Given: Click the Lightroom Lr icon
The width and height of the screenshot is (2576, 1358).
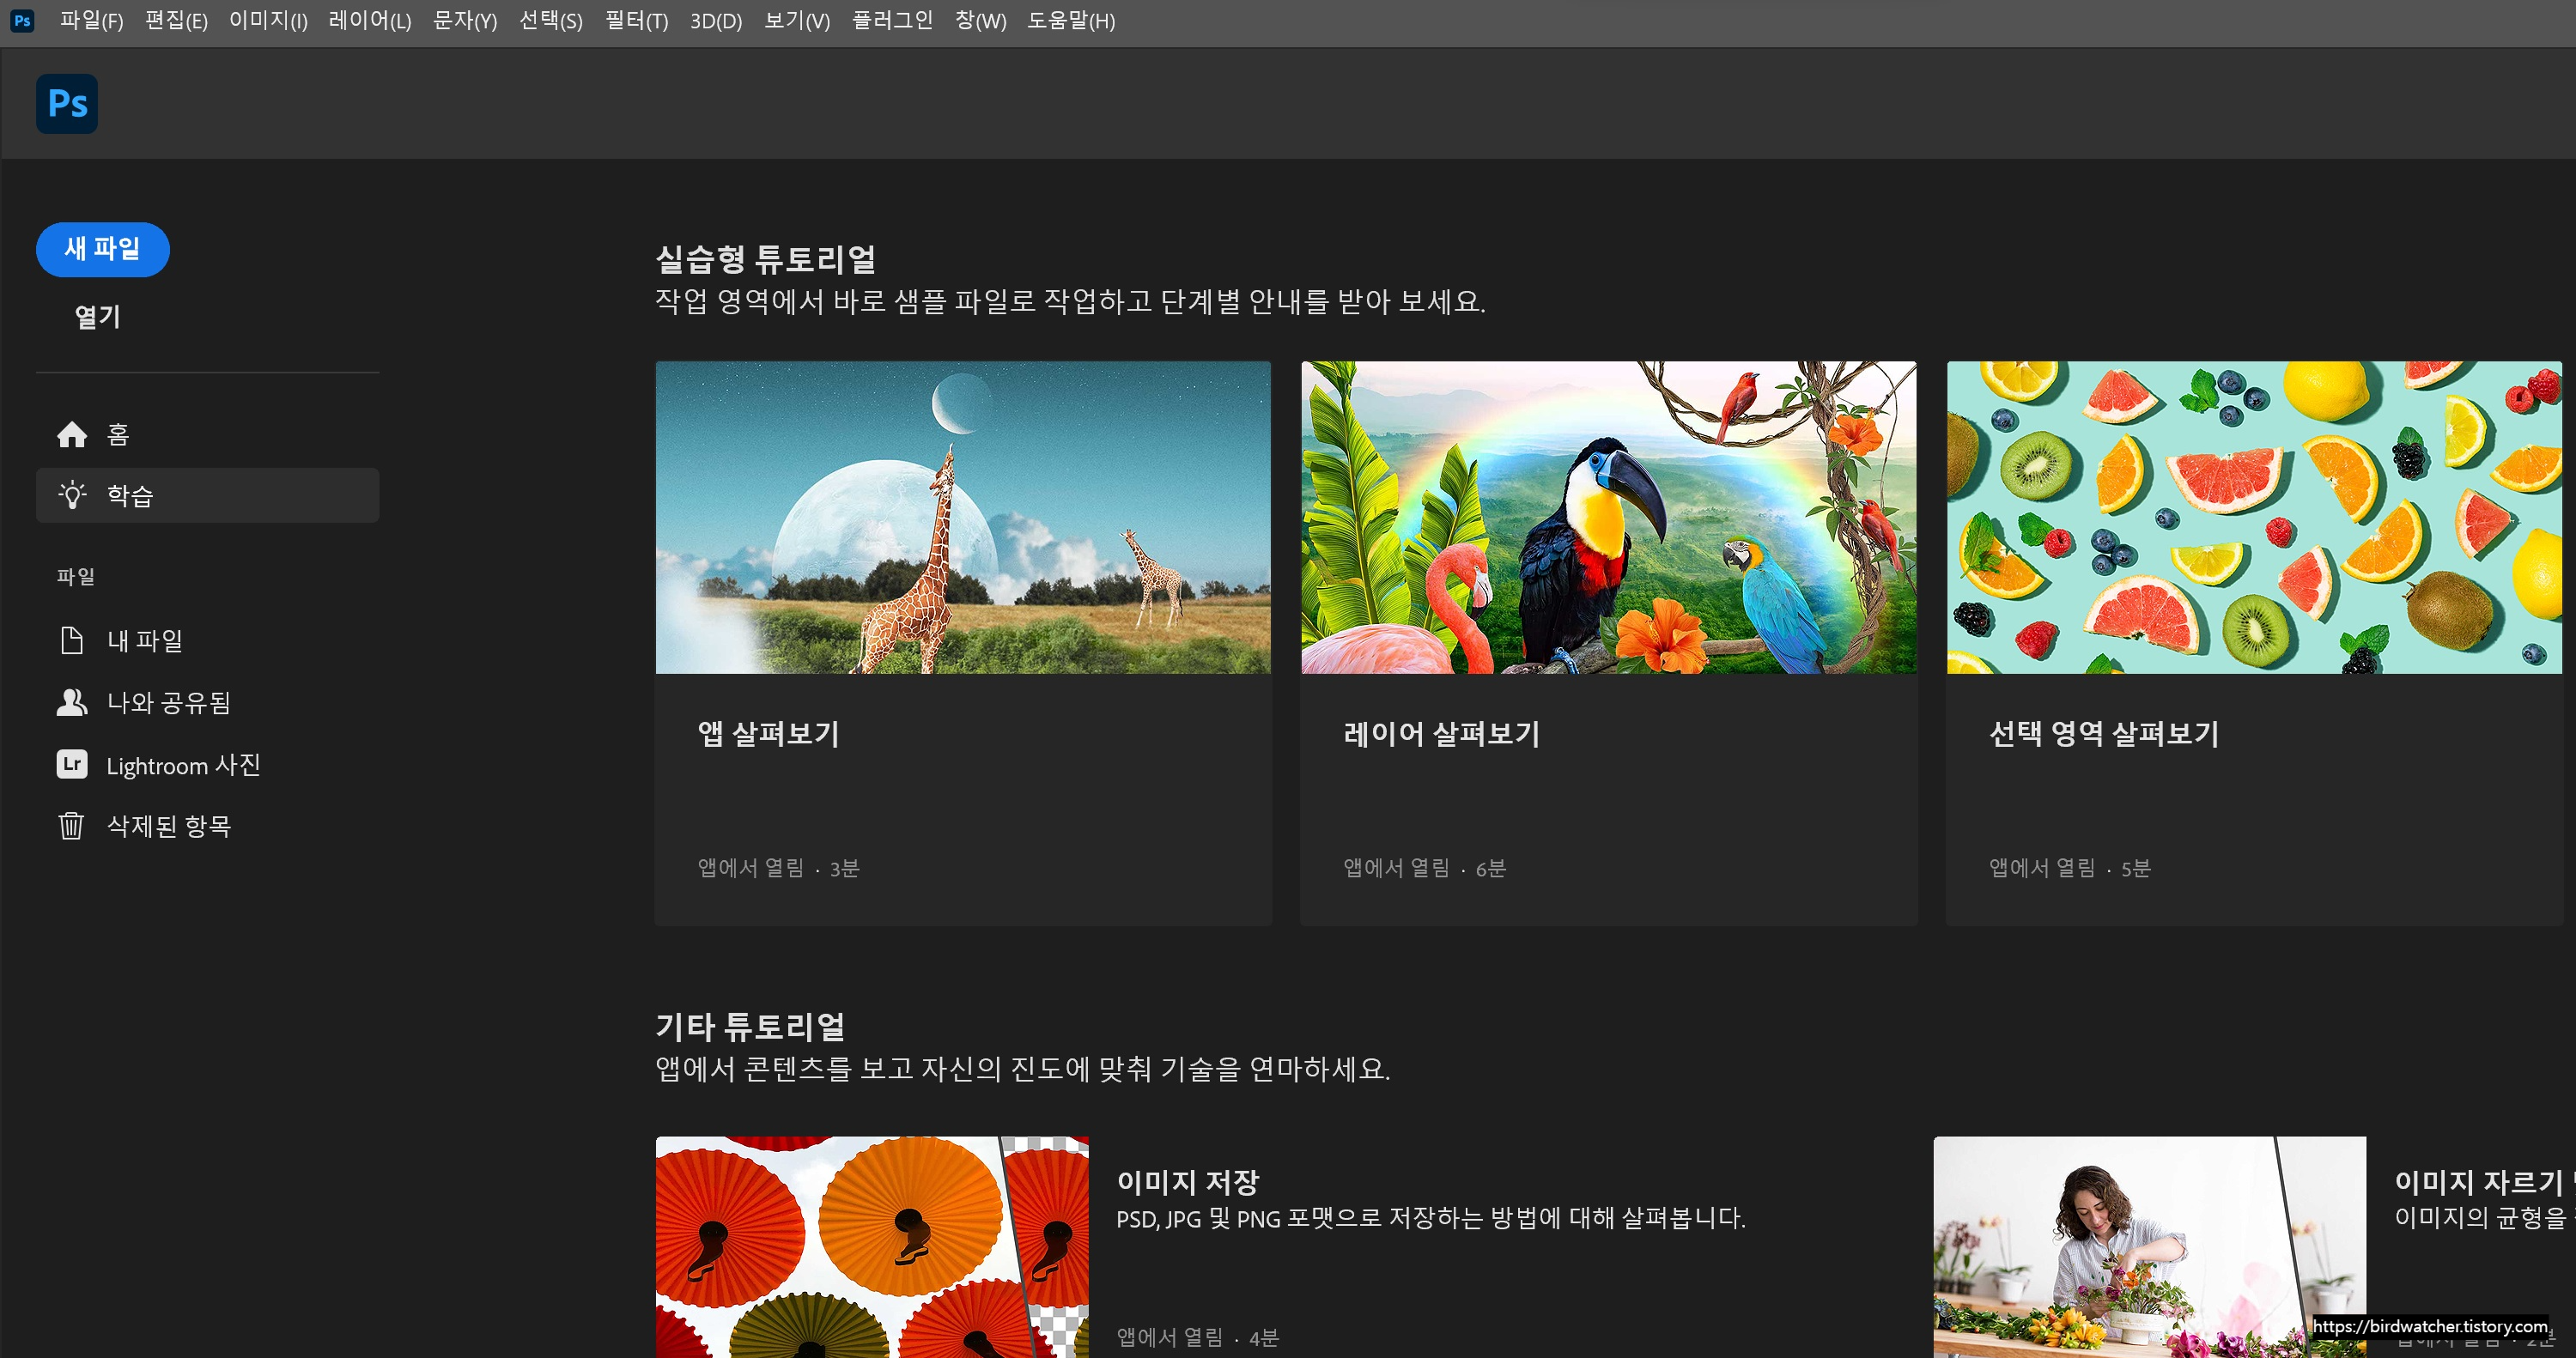Looking at the screenshot, I should [72, 764].
